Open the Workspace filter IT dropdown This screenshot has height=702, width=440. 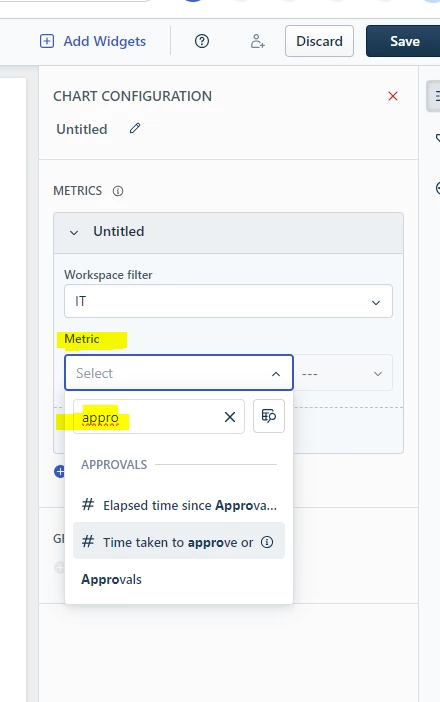[x=228, y=301]
